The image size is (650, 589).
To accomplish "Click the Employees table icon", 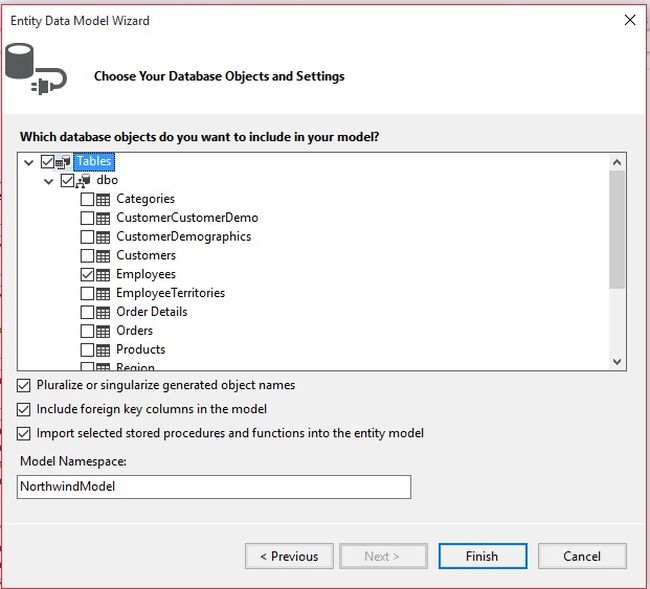I will click(x=103, y=275).
